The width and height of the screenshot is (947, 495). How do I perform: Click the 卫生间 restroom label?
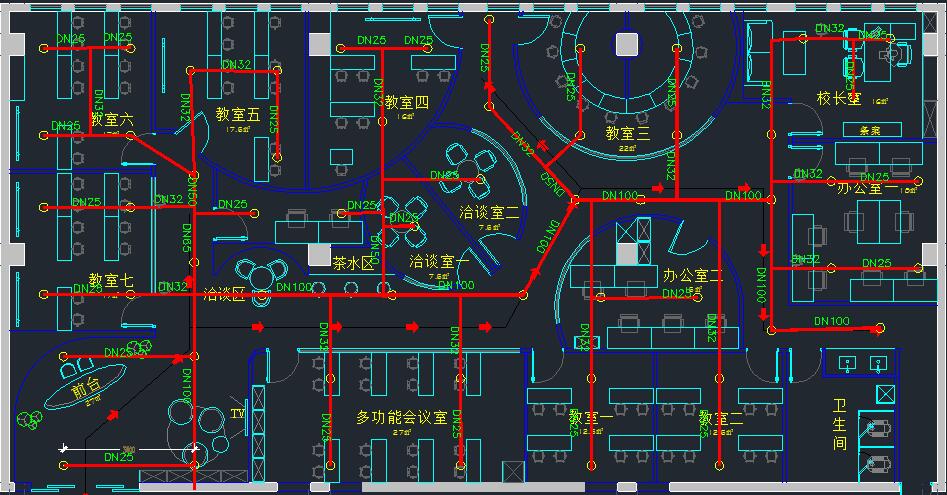[x=840, y=424]
